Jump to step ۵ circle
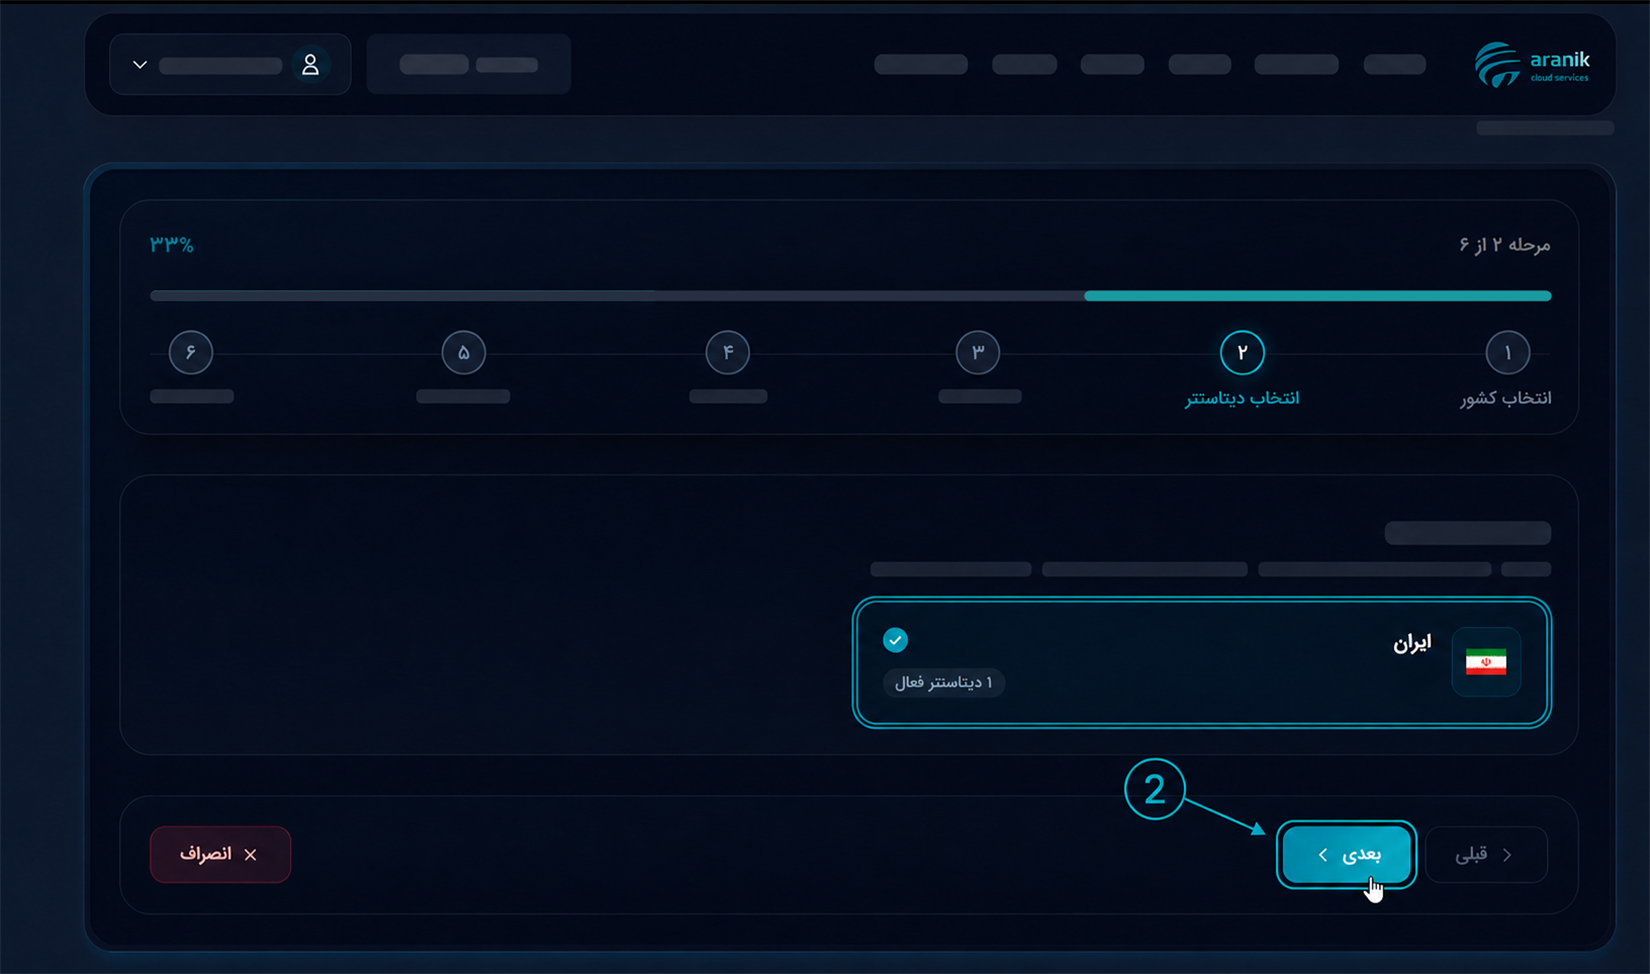Image resolution: width=1650 pixels, height=974 pixels. (x=463, y=352)
